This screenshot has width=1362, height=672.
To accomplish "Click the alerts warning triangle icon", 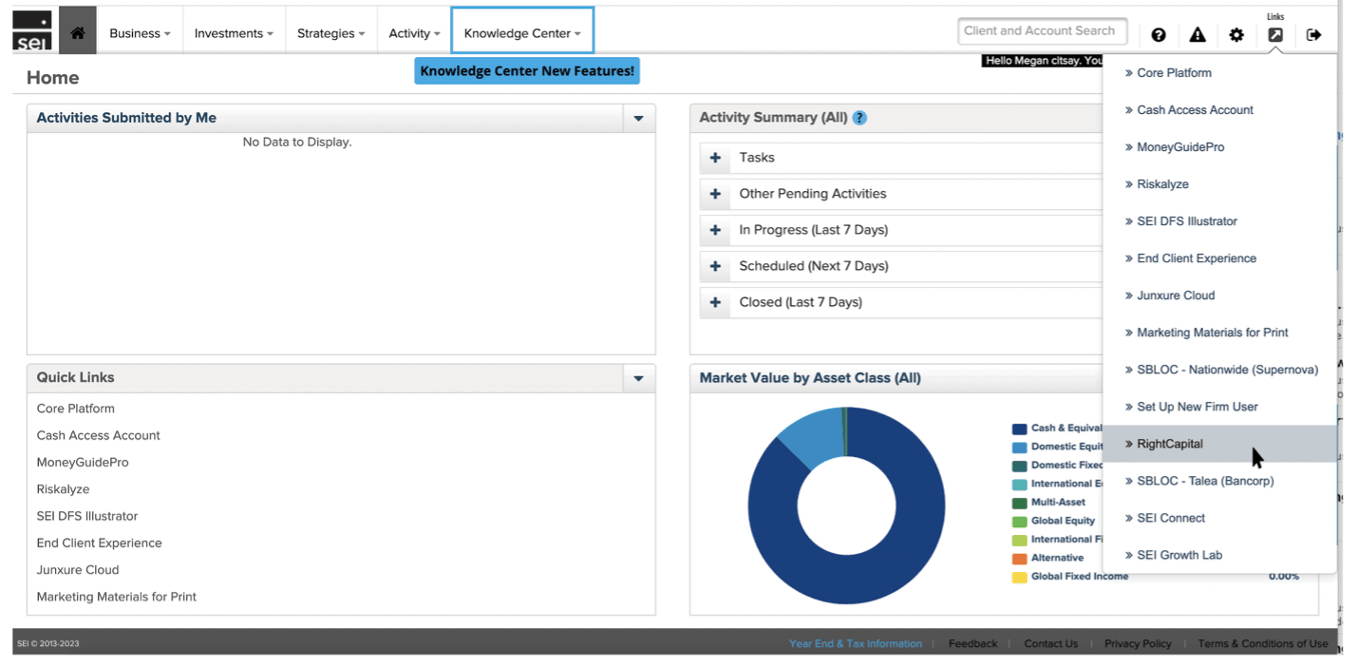I will pyautogui.click(x=1197, y=35).
